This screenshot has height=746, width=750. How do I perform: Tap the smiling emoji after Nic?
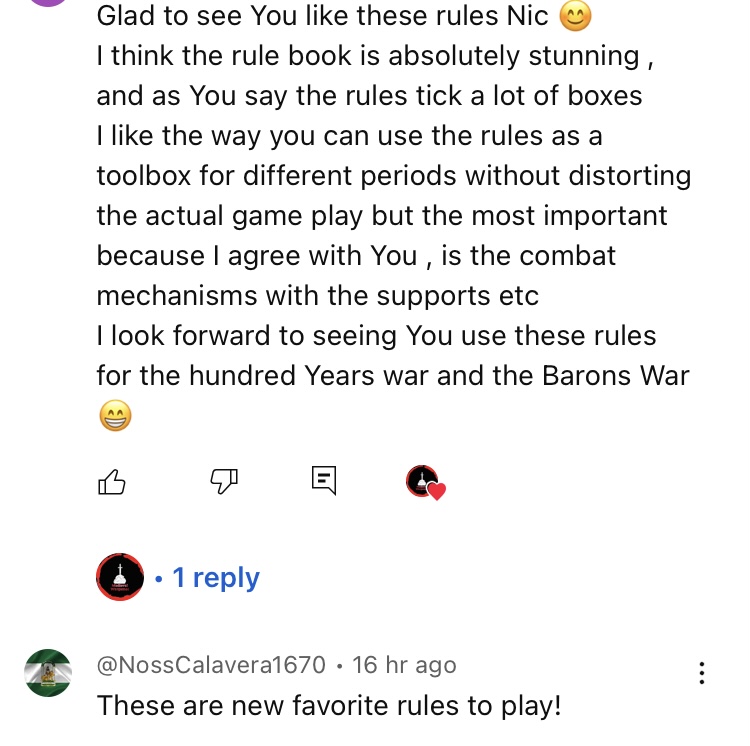pos(575,16)
